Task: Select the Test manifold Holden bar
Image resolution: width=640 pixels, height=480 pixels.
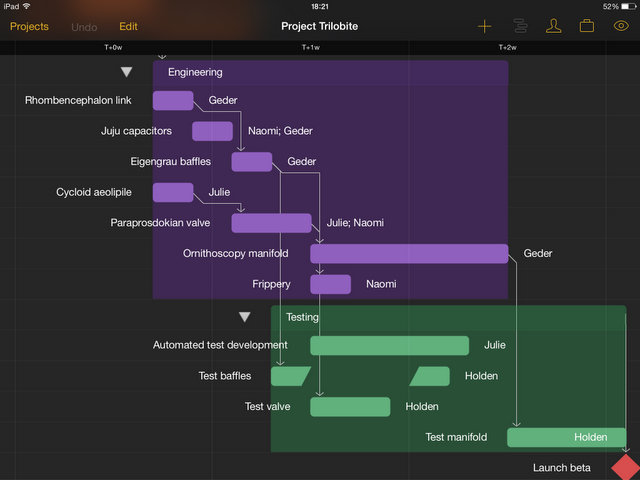Action: click(567, 437)
